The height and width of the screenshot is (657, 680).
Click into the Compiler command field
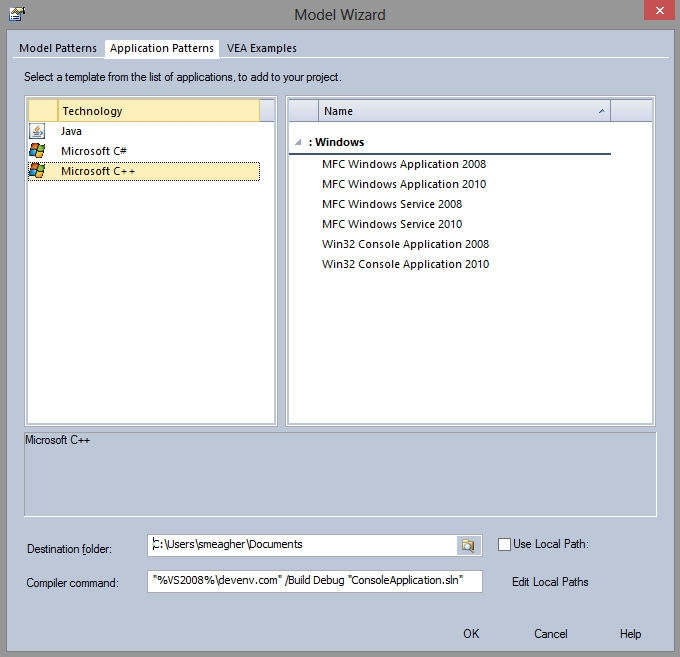pos(314,581)
